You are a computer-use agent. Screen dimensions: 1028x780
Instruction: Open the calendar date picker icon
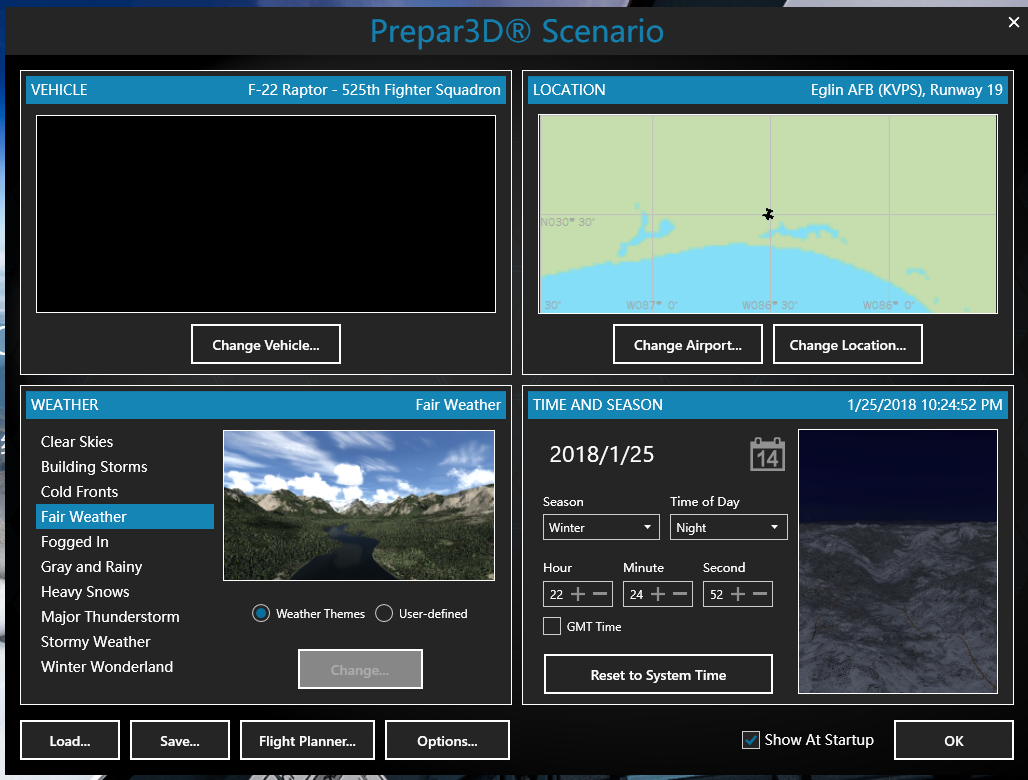[x=767, y=454]
